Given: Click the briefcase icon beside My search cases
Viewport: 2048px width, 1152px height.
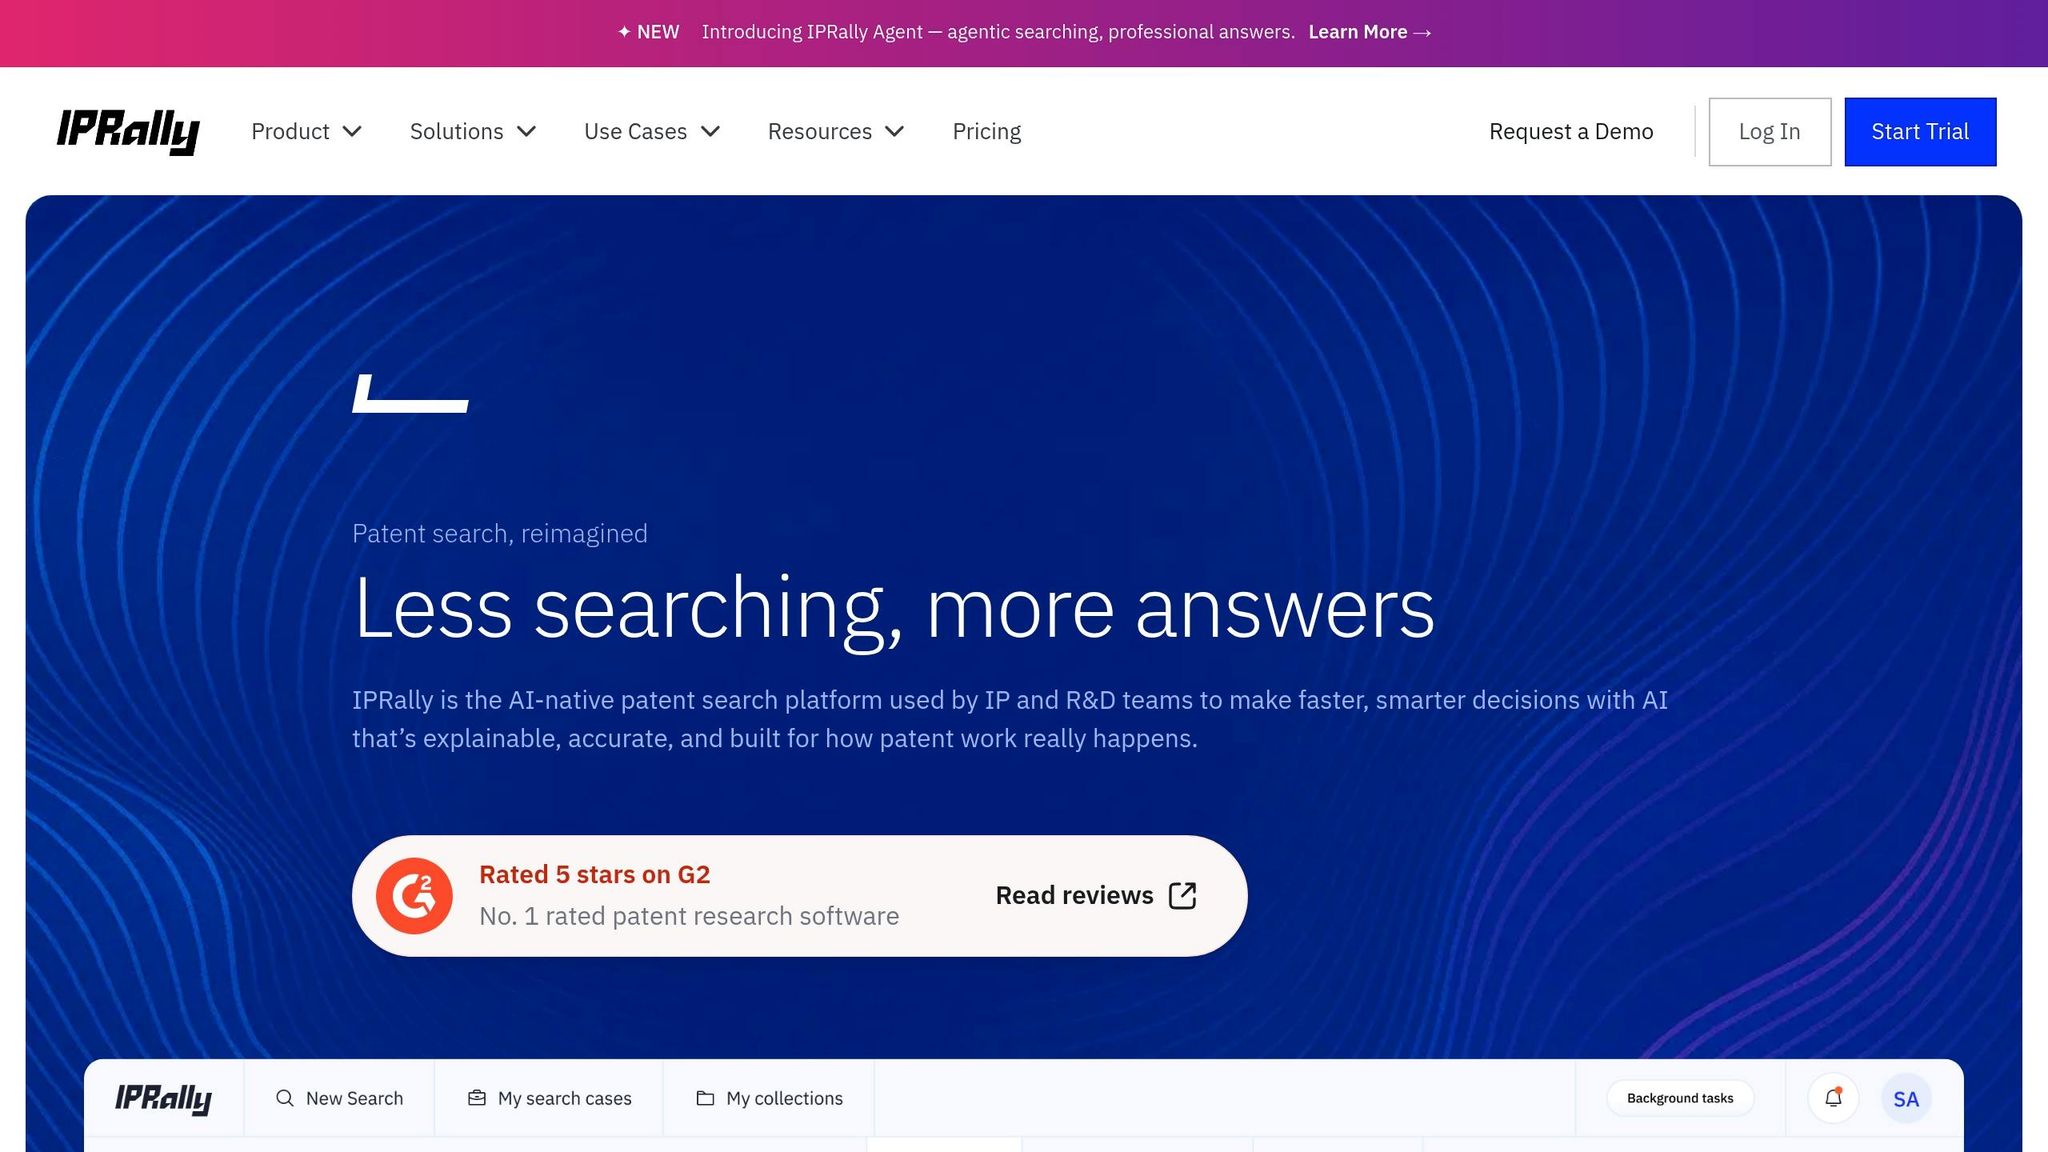Looking at the screenshot, I should point(477,1098).
